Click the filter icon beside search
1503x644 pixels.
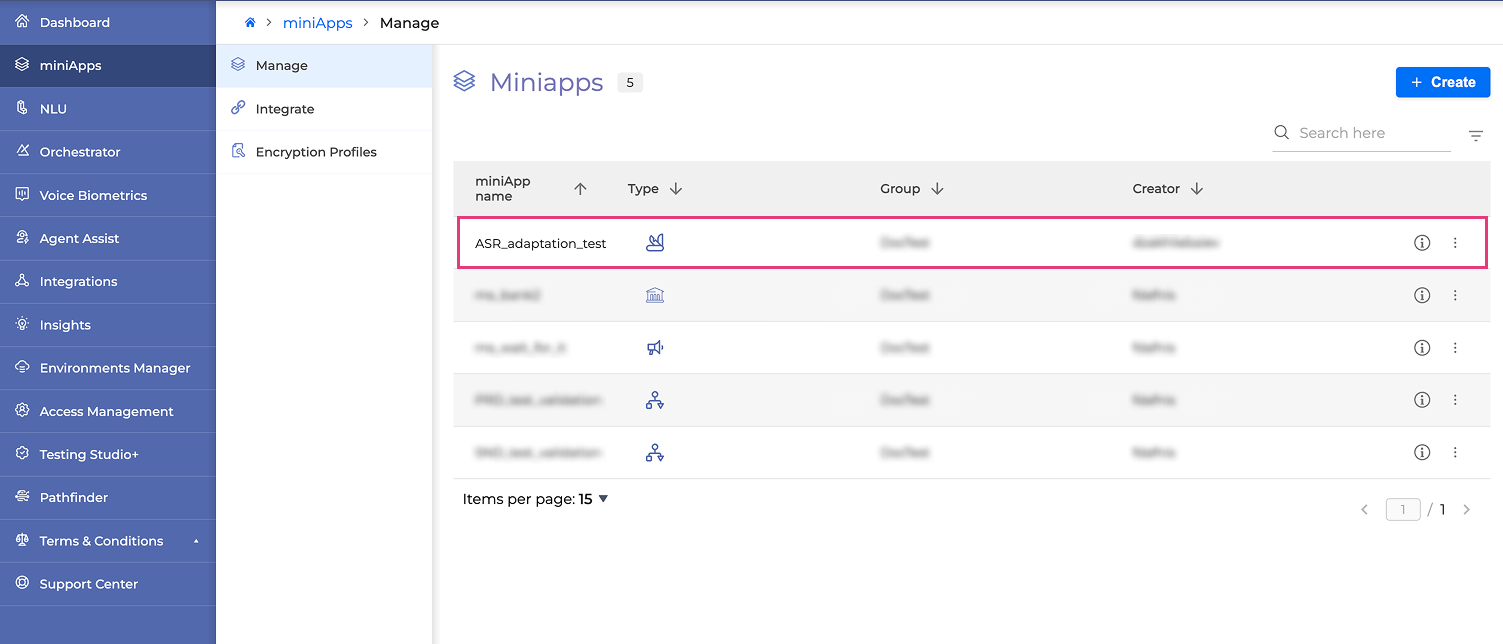[x=1476, y=136]
